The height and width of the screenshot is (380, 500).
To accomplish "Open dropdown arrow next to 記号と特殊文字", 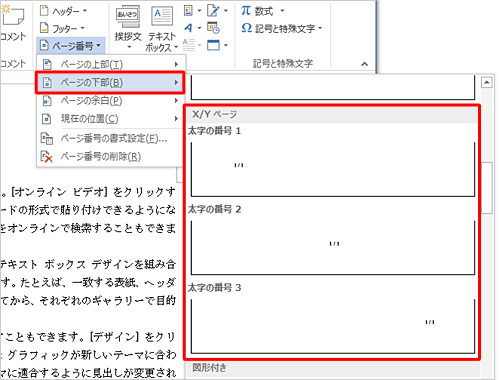I will (x=320, y=28).
